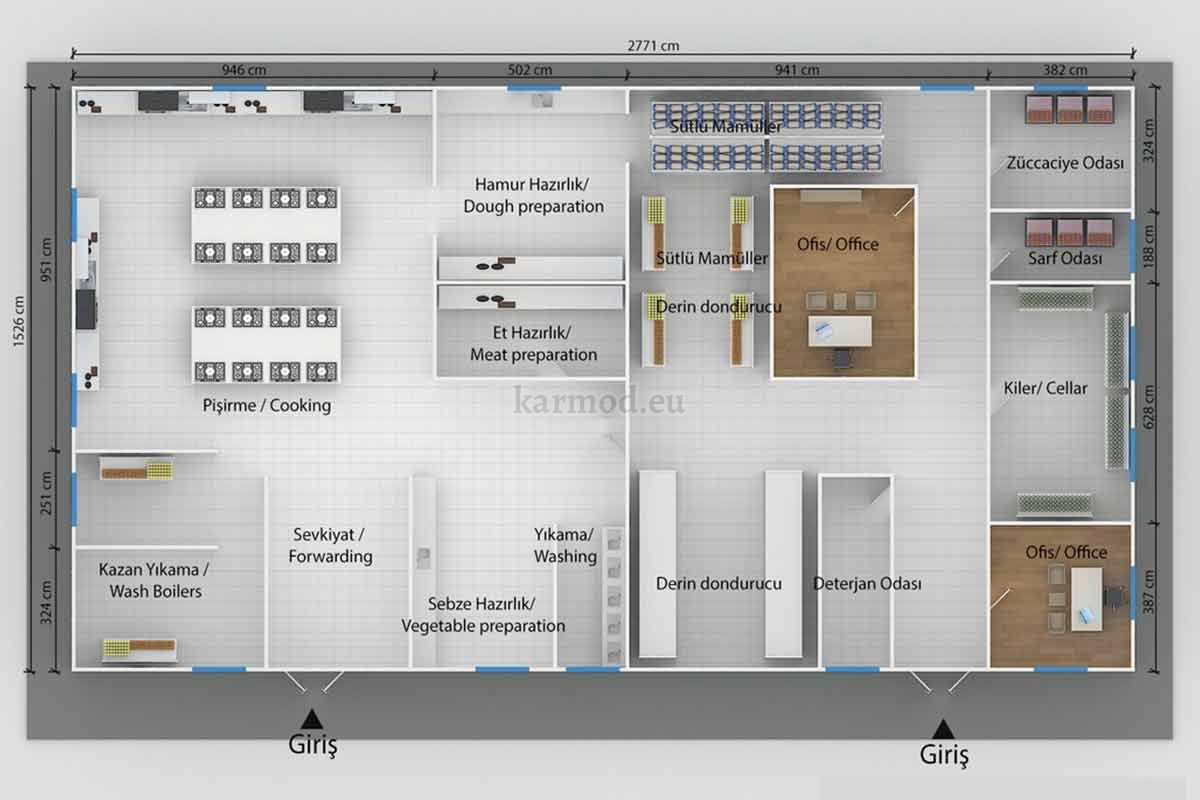Image resolution: width=1200 pixels, height=800 pixels.
Task: Select the desk in the lower-right Ofis/Office room
Action: pyautogui.click(x=1086, y=598)
